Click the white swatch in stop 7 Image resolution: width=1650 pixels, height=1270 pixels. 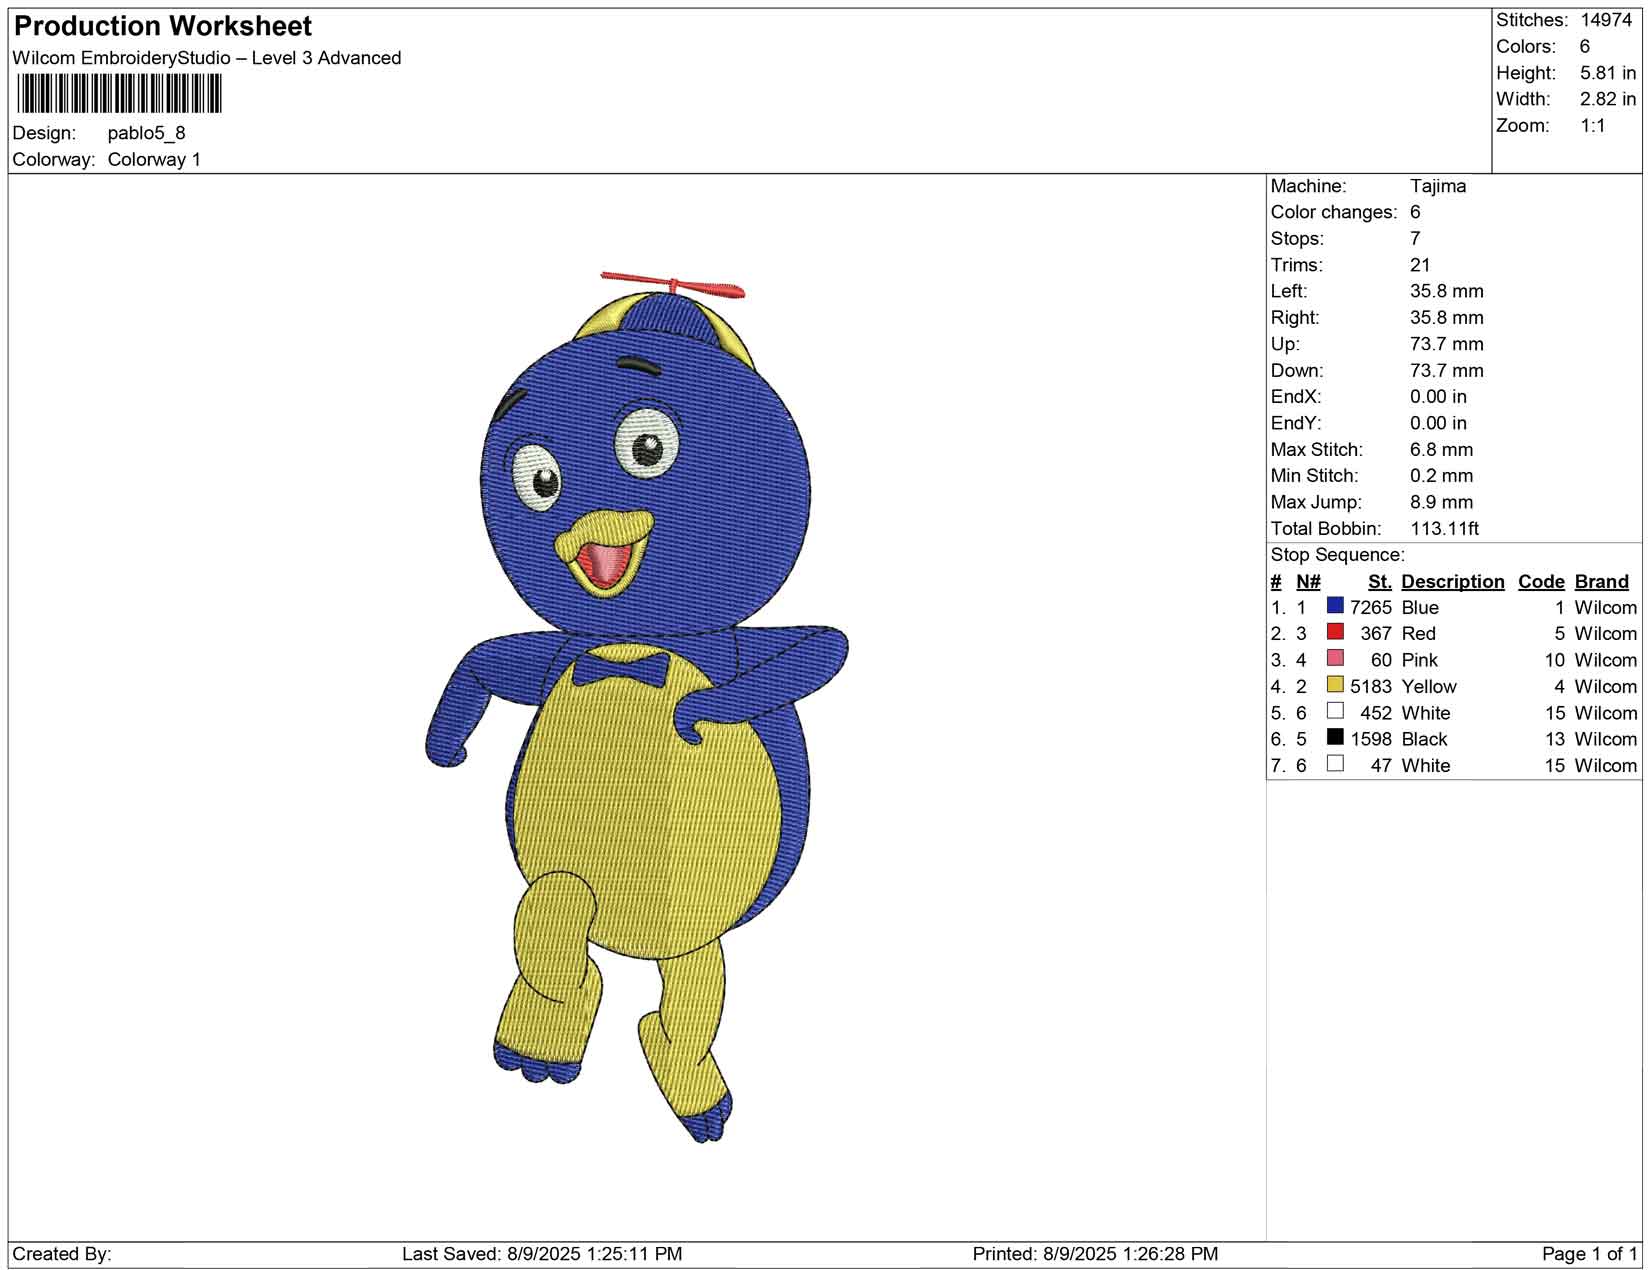[1335, 764]
